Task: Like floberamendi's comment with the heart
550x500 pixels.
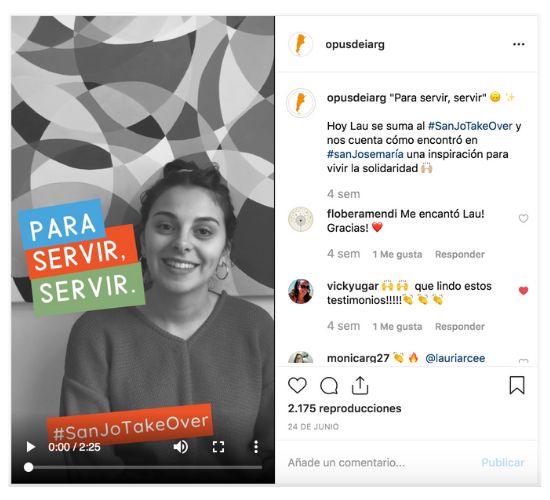Action: coord(523,219)
